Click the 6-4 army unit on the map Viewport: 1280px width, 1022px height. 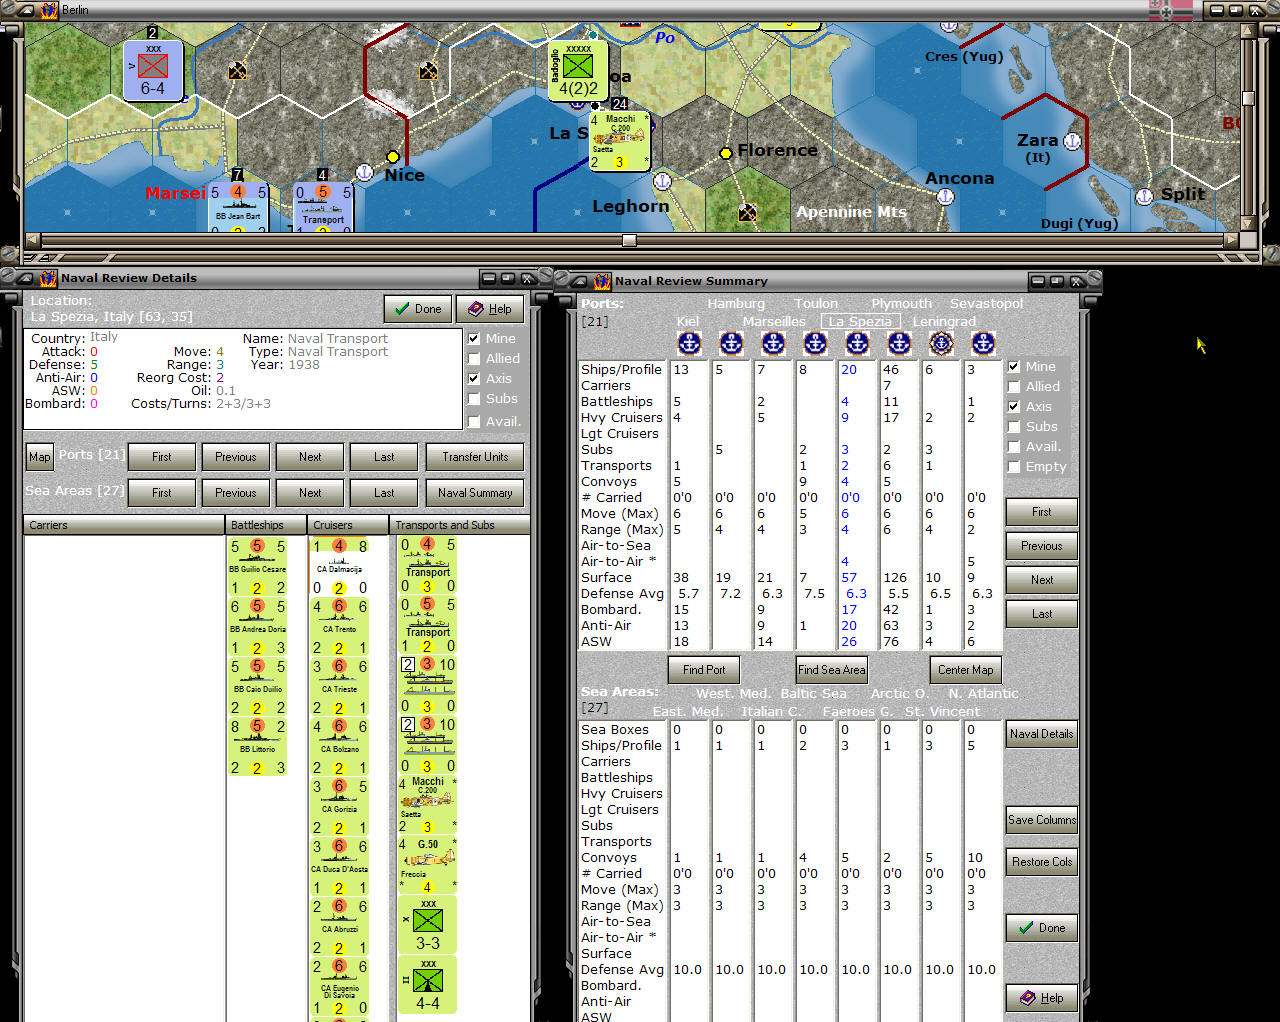pos(153,71)
